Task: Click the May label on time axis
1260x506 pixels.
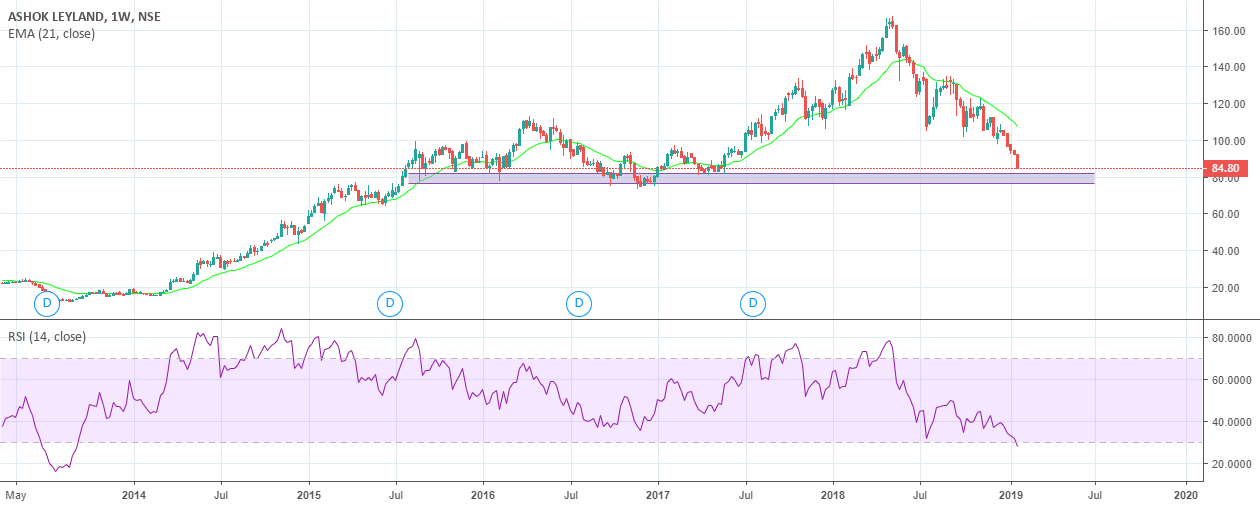Action: click(16, 493)
